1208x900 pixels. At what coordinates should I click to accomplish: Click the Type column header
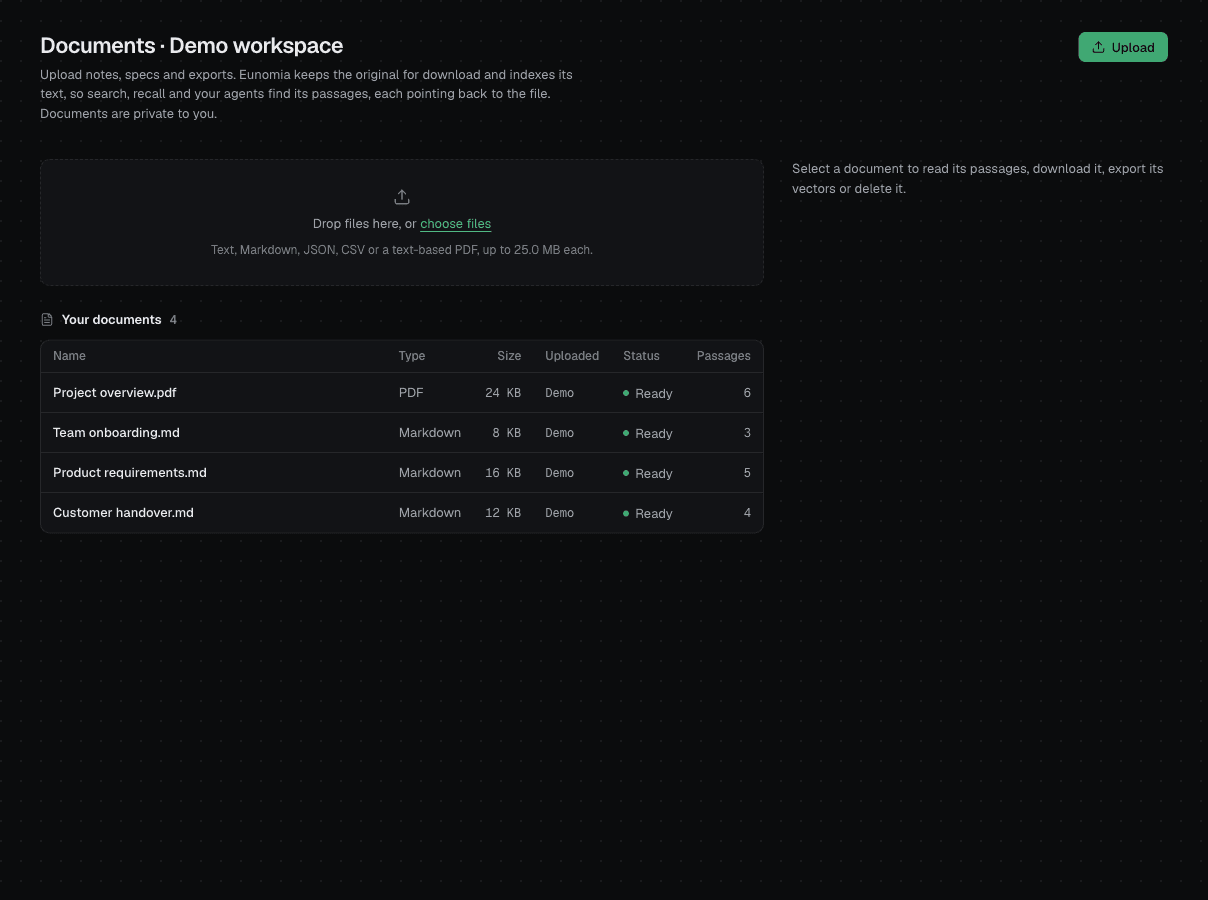click(x=412, y=356)
